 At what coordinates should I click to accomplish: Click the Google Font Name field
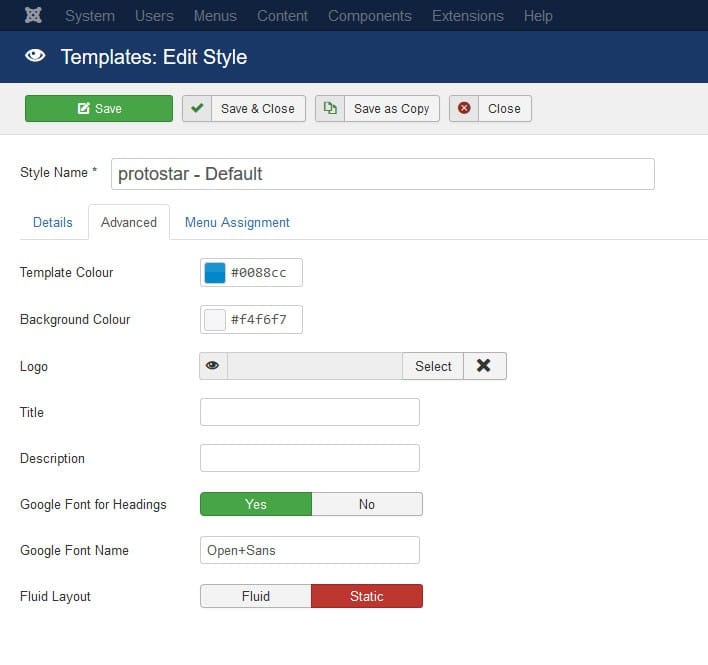(310, 550)
